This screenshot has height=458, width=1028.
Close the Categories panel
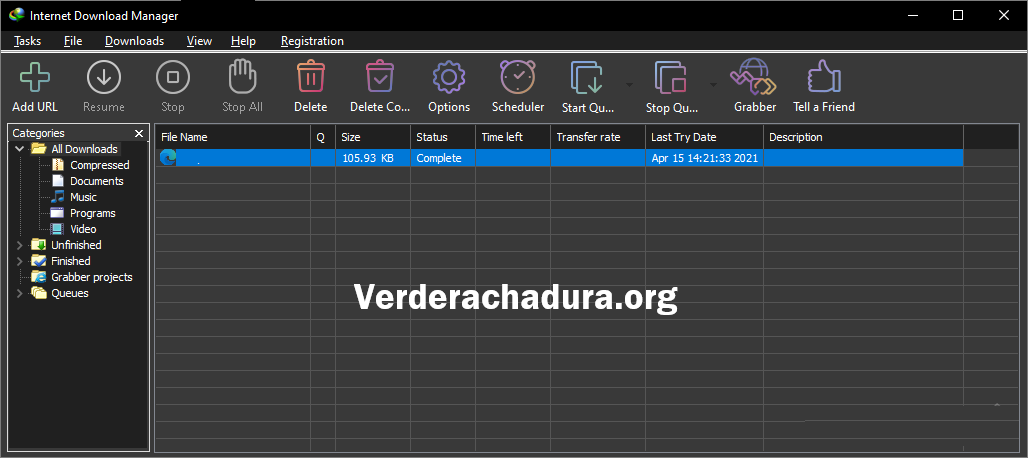(138, 133)
